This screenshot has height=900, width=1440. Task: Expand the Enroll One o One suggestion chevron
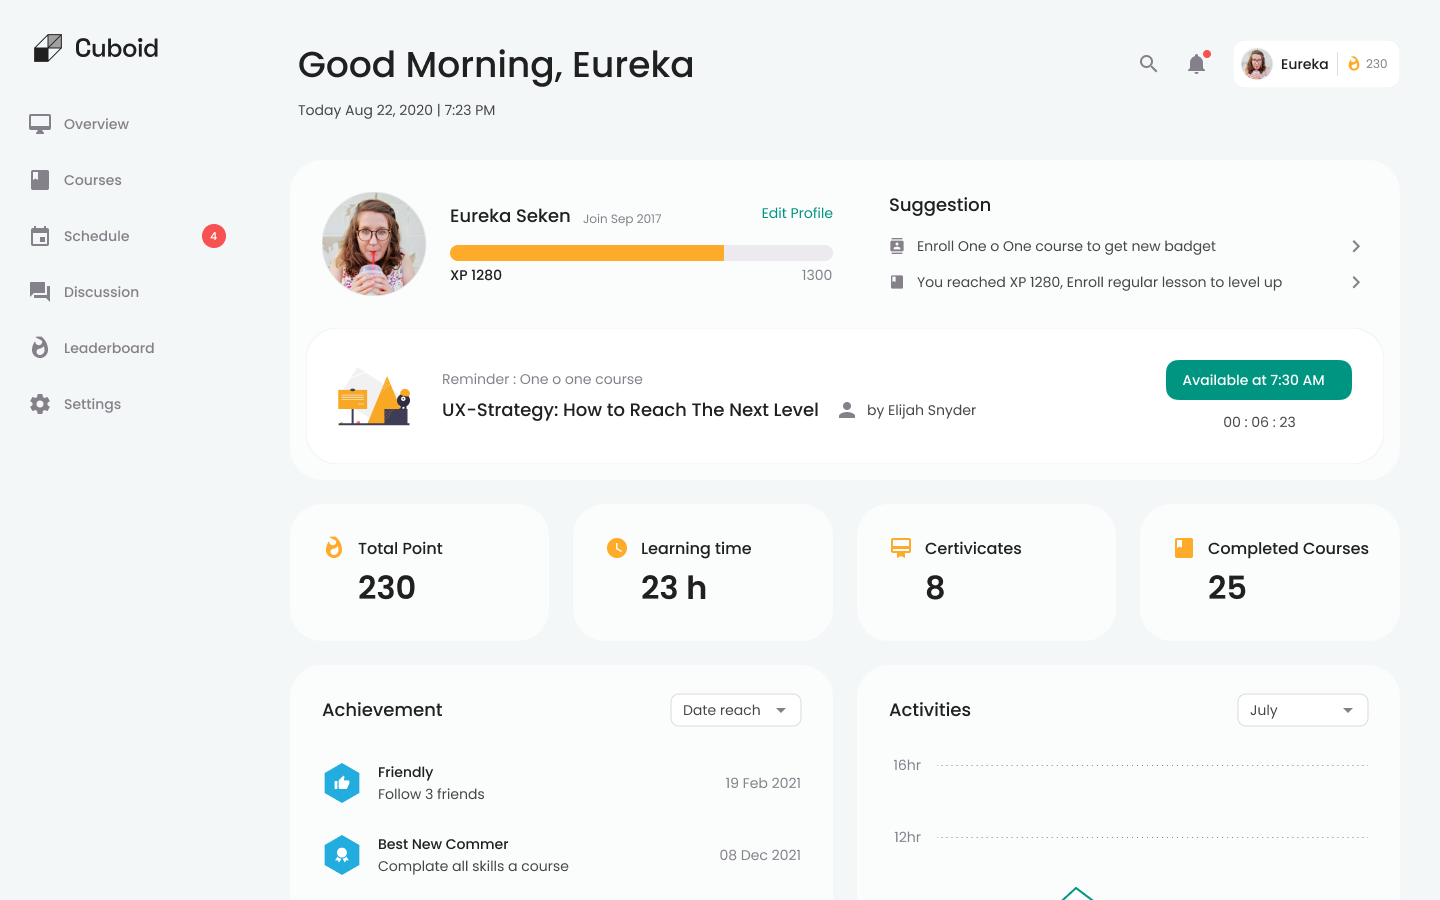pyautogui.click(x=1356, y=246)
